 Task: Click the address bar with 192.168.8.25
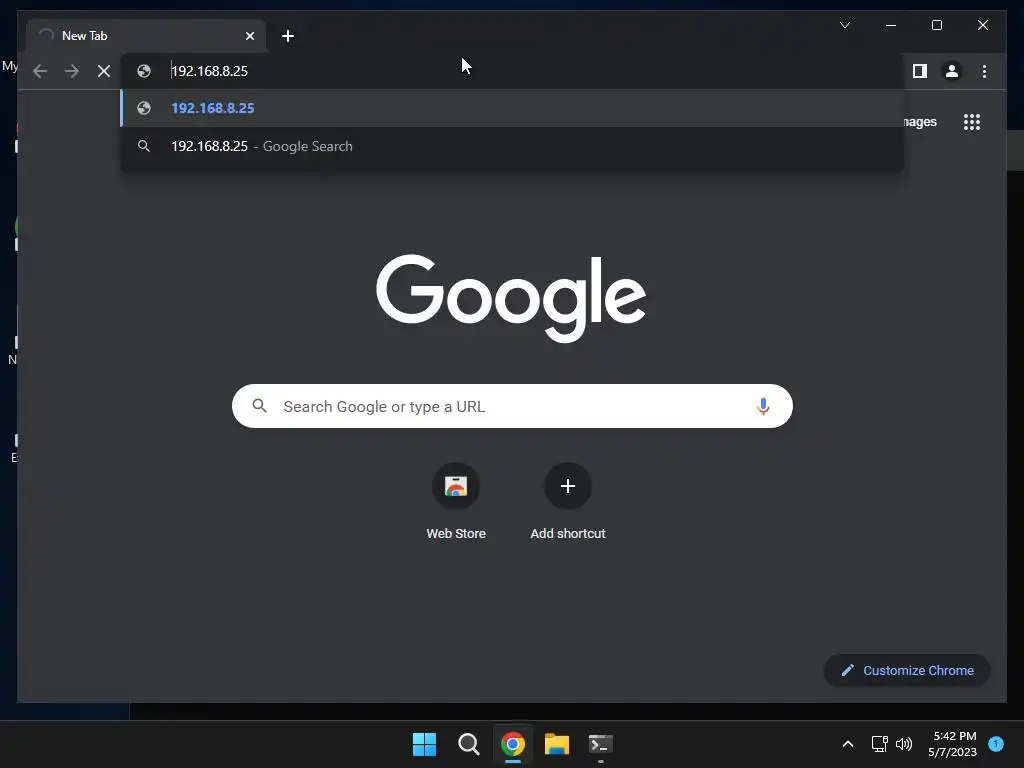point(513,71)
